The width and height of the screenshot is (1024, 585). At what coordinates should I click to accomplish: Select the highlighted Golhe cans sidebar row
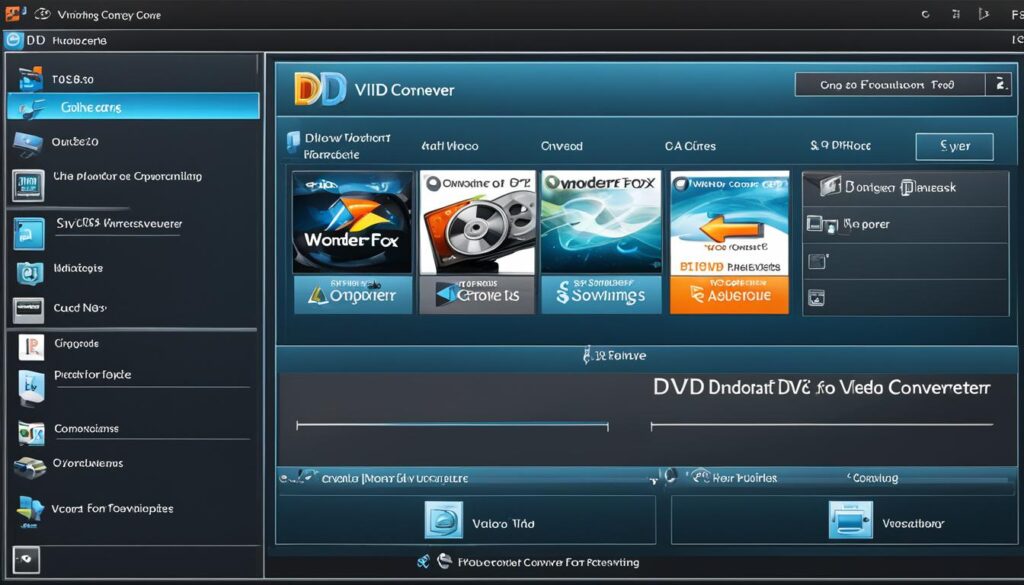[133, 106]
